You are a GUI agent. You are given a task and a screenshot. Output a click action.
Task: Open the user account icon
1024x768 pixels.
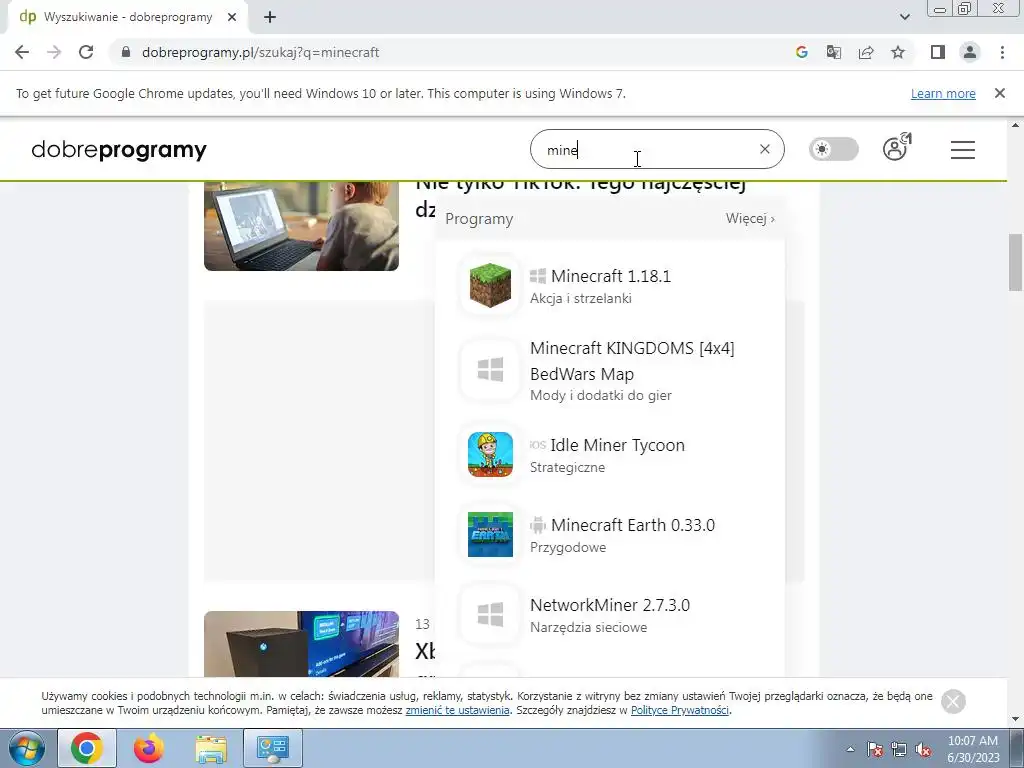(897, 148)
